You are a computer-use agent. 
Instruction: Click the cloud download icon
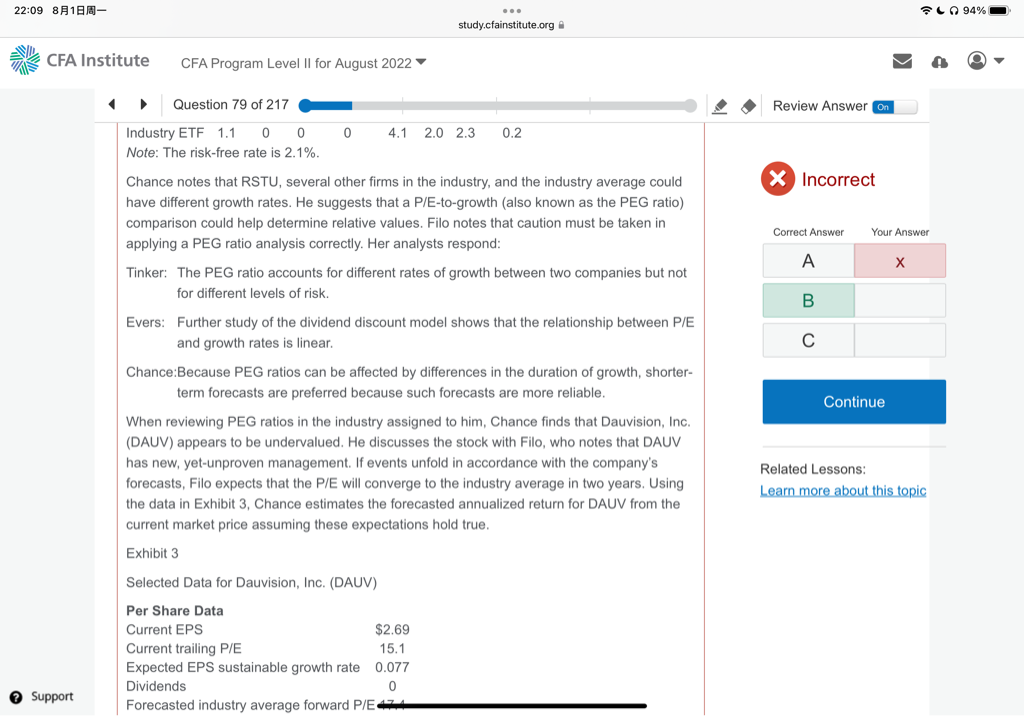939,62
